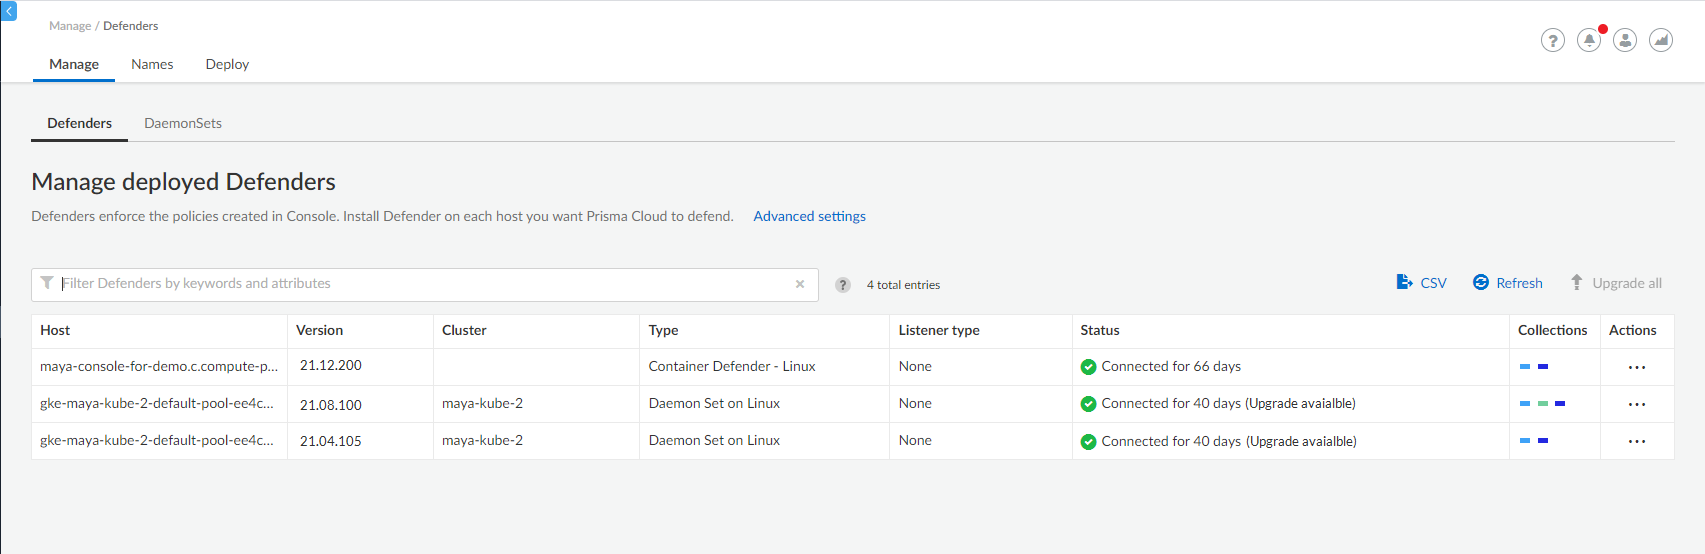Viewport: 1705px width, 554px height.
Task: Open actions menu for maya-console-for-demo host
Action: [x=1637, y=367]
